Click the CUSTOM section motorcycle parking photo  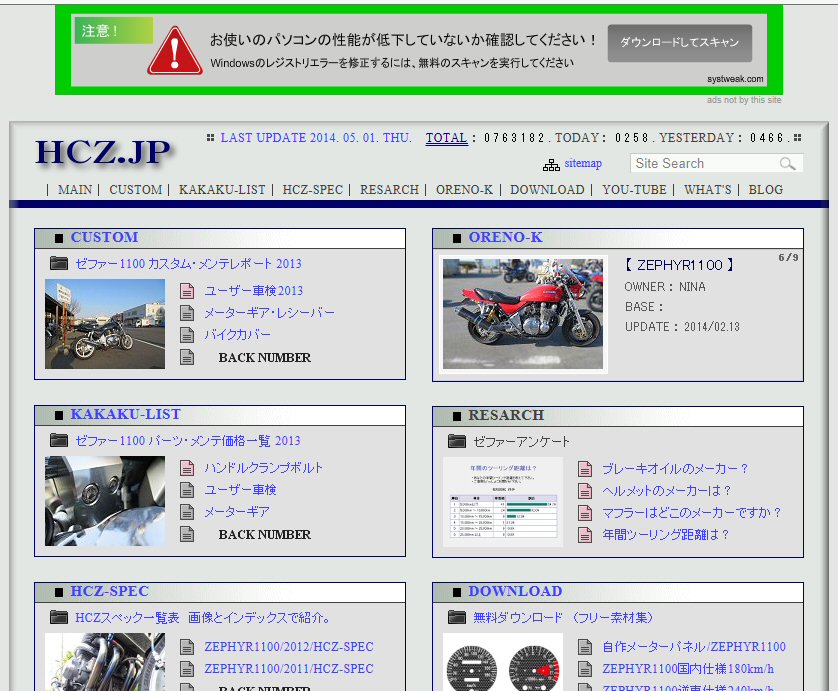click(x=105, y=324)
